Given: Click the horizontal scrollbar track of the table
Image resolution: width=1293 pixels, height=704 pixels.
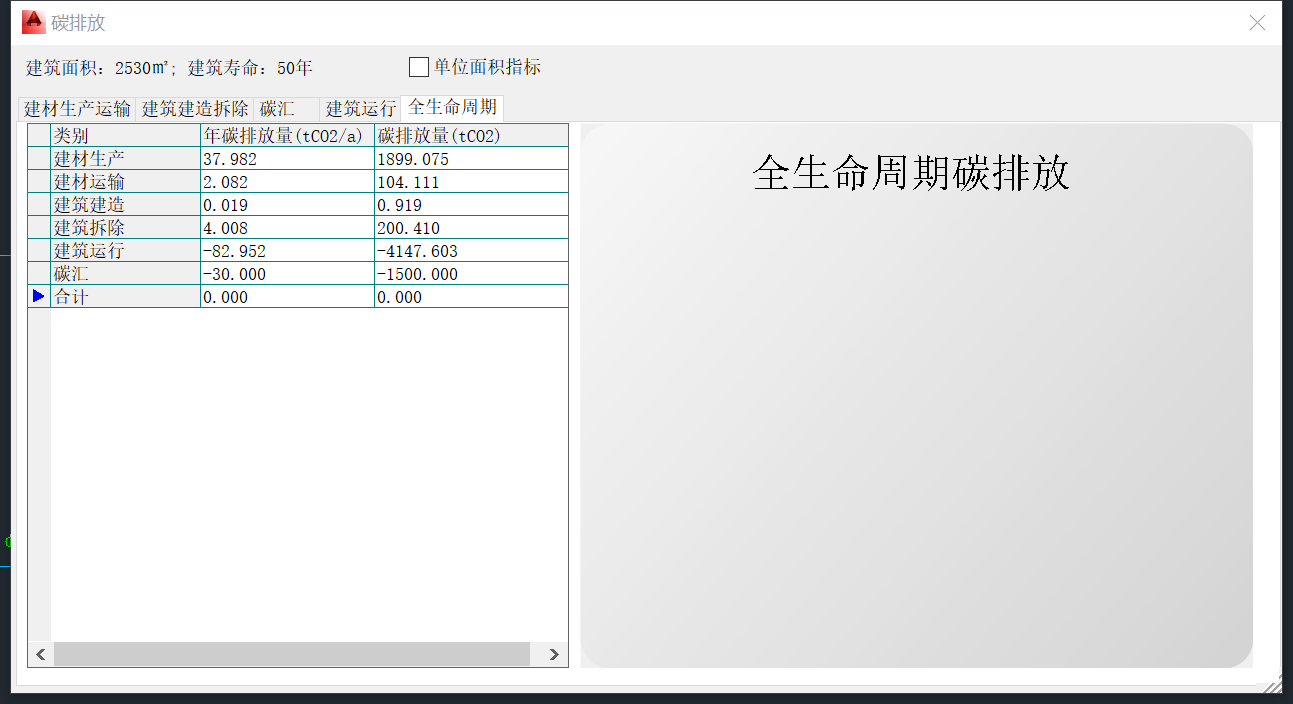Looking at the screenshot, I should tap(291, 654).
